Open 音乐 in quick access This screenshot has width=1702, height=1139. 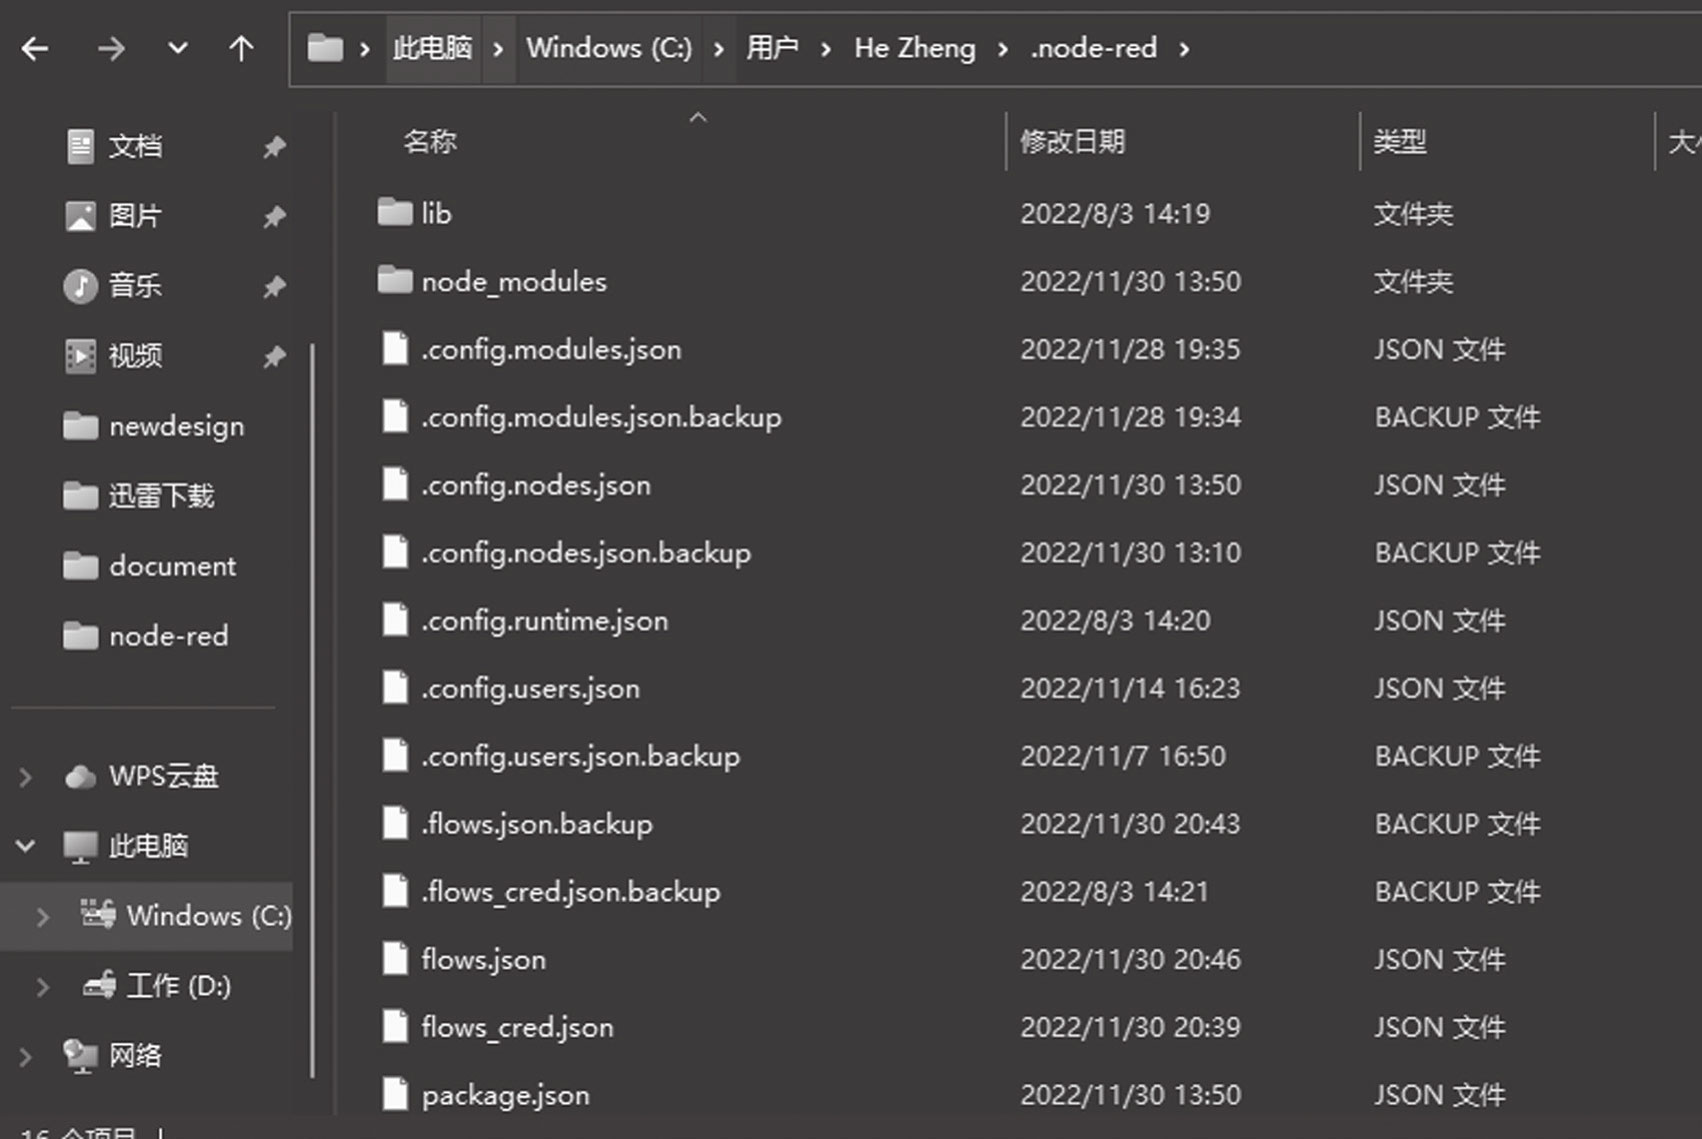click(x=135, y=286)
